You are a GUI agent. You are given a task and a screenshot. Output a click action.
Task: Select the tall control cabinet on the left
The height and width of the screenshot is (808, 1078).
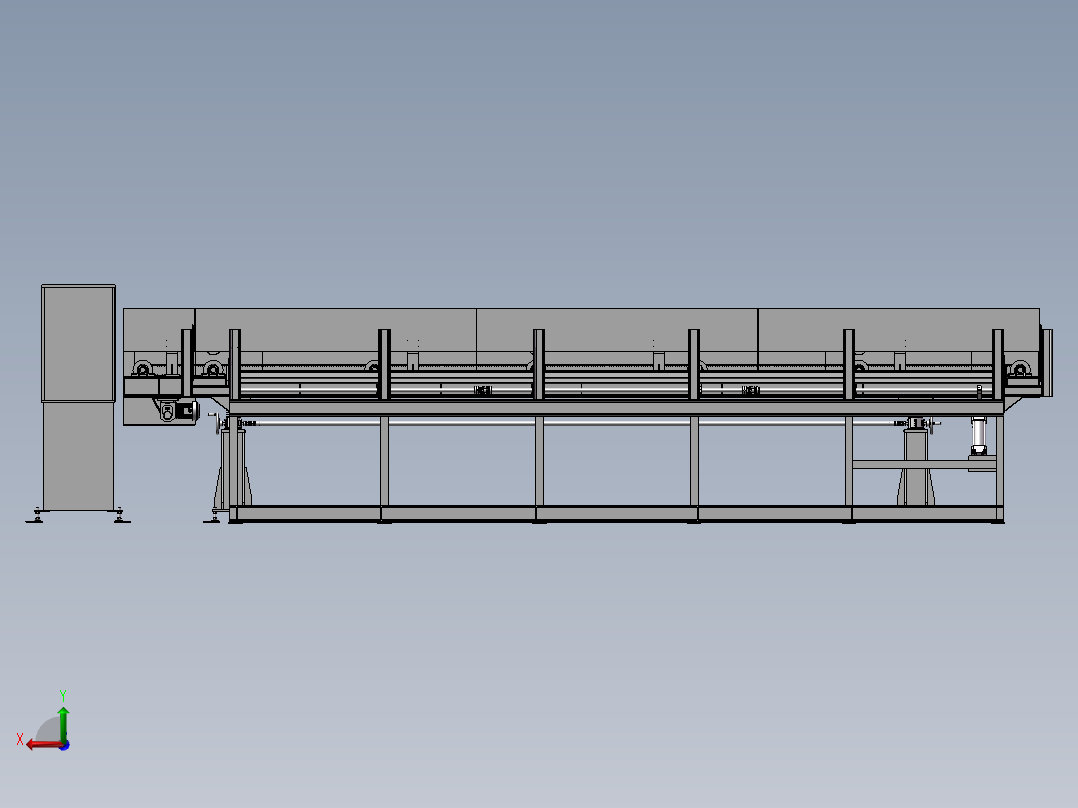pos(78,397)
